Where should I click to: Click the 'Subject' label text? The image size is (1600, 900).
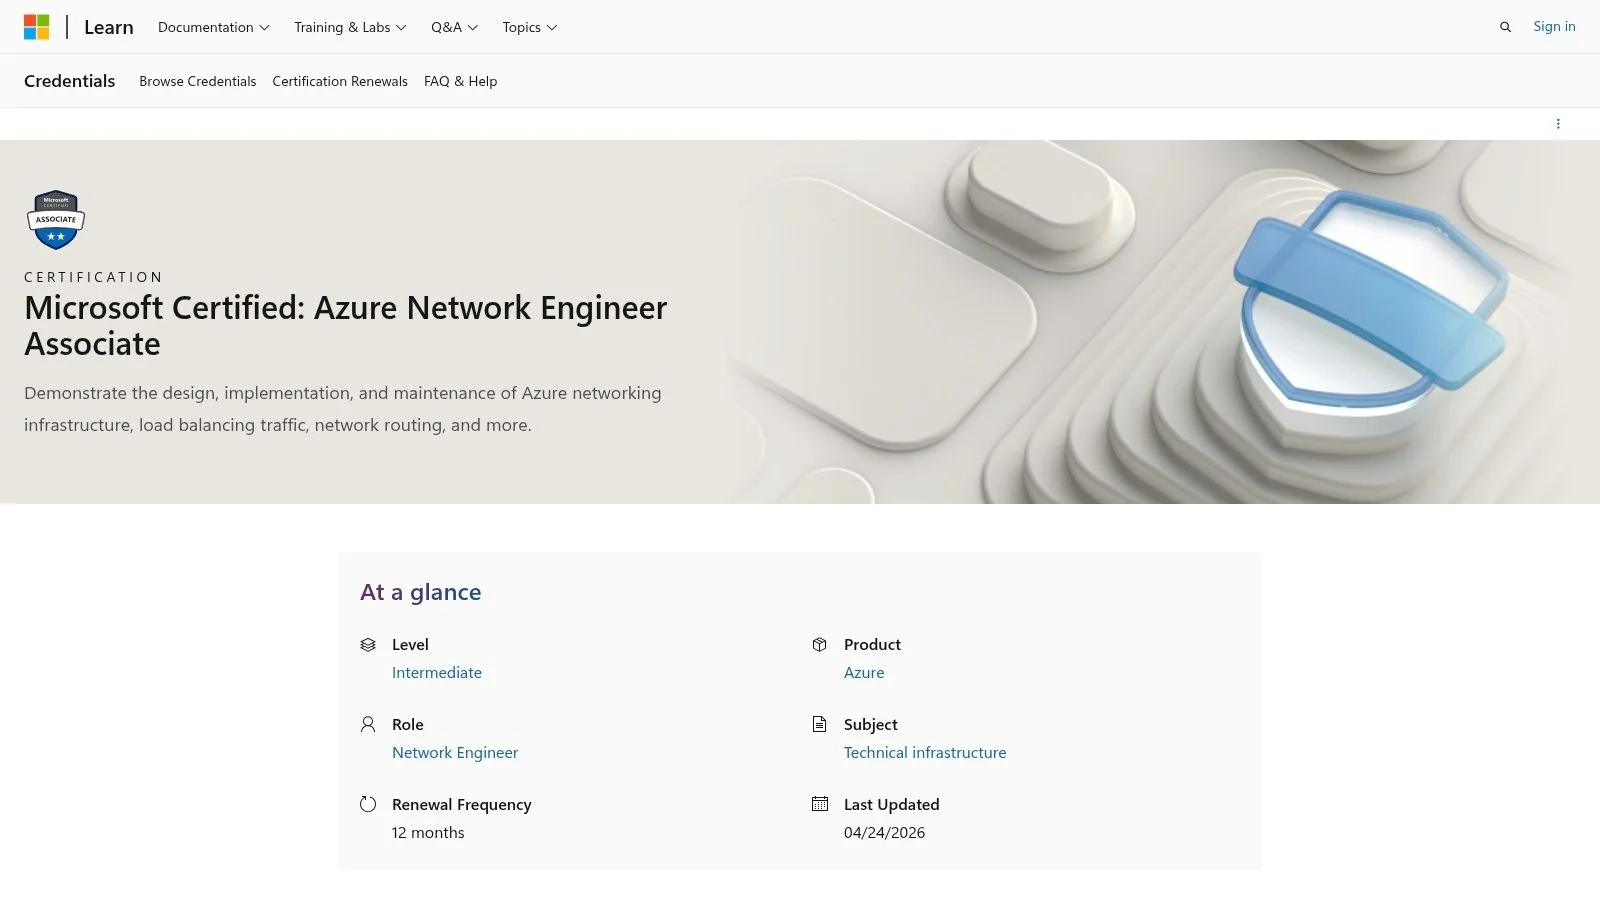point(871,725)
